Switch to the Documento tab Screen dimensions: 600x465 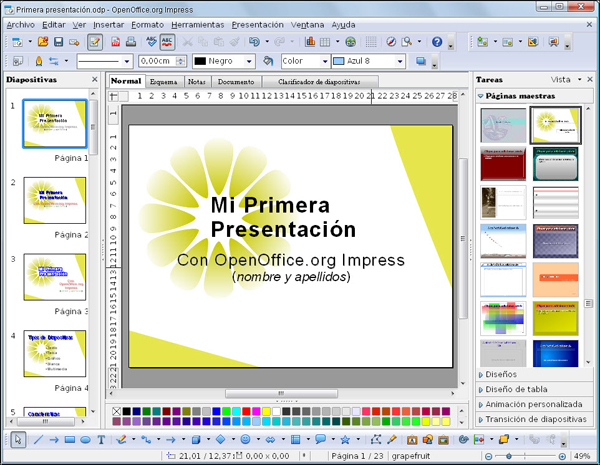(x=236, y=82)
